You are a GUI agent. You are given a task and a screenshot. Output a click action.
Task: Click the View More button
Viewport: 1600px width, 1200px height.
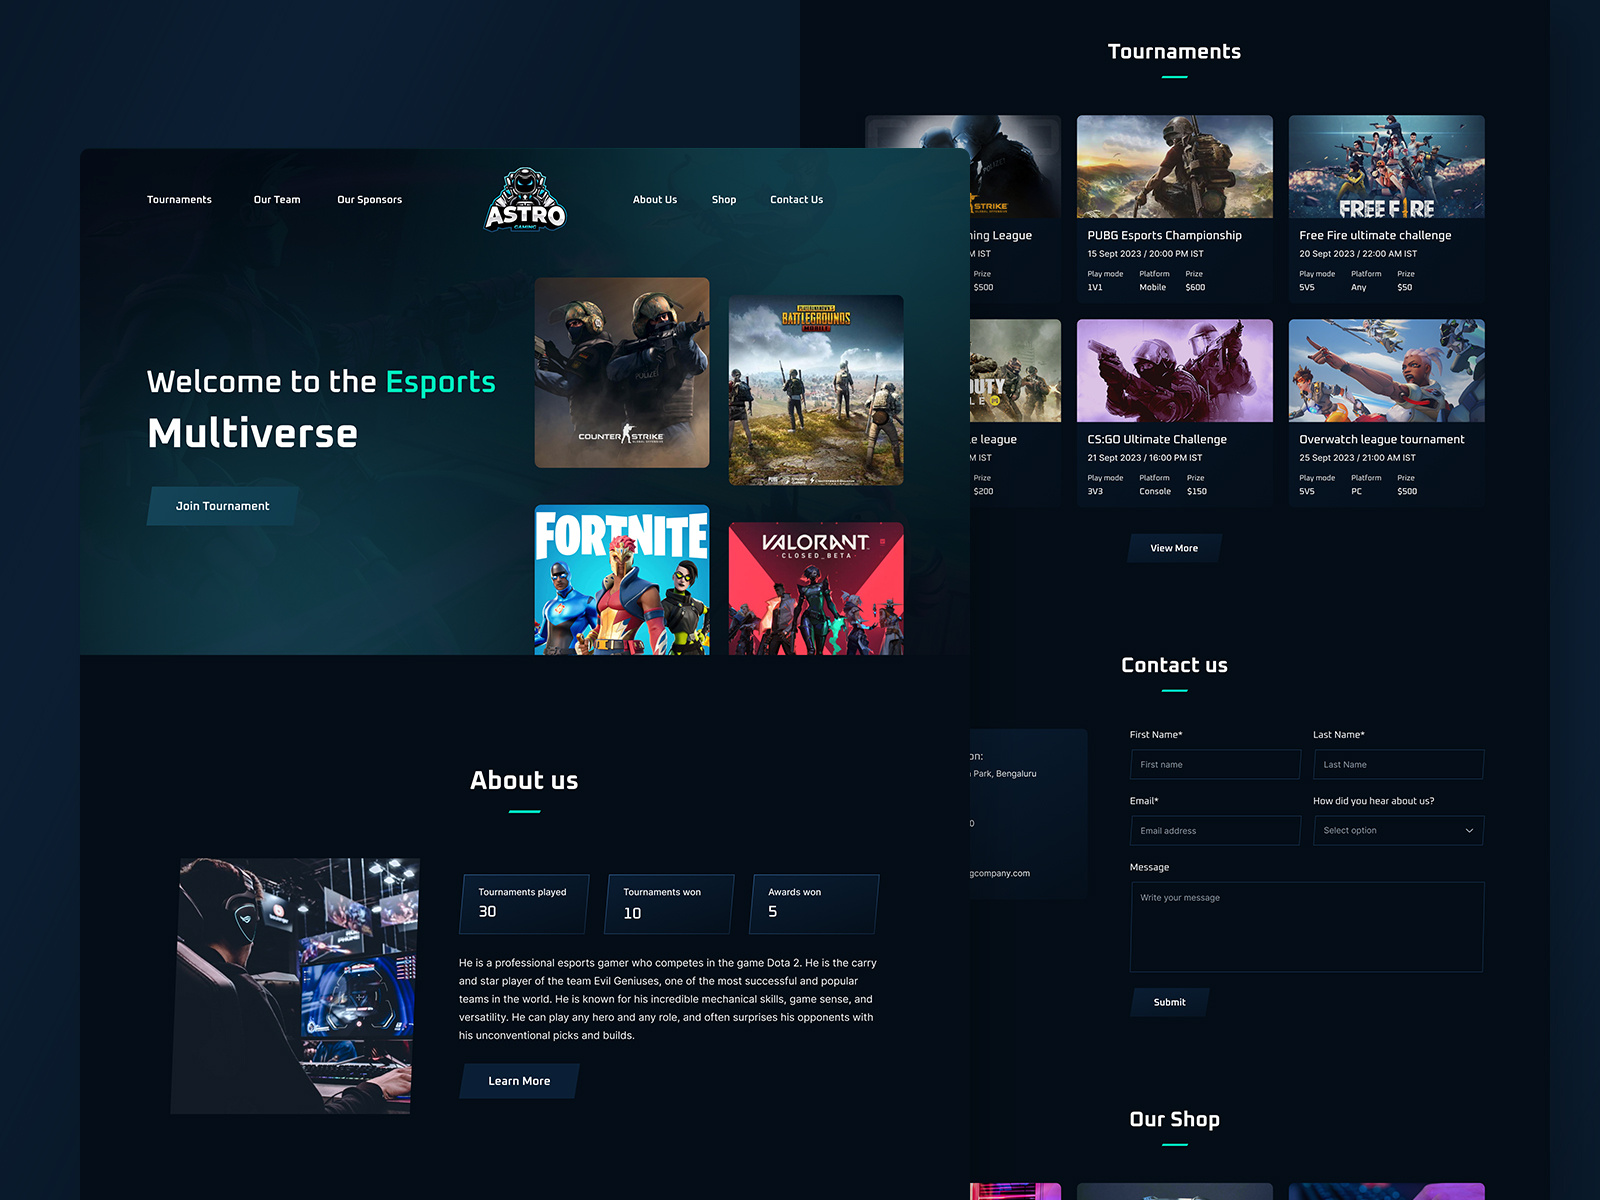1174,548
